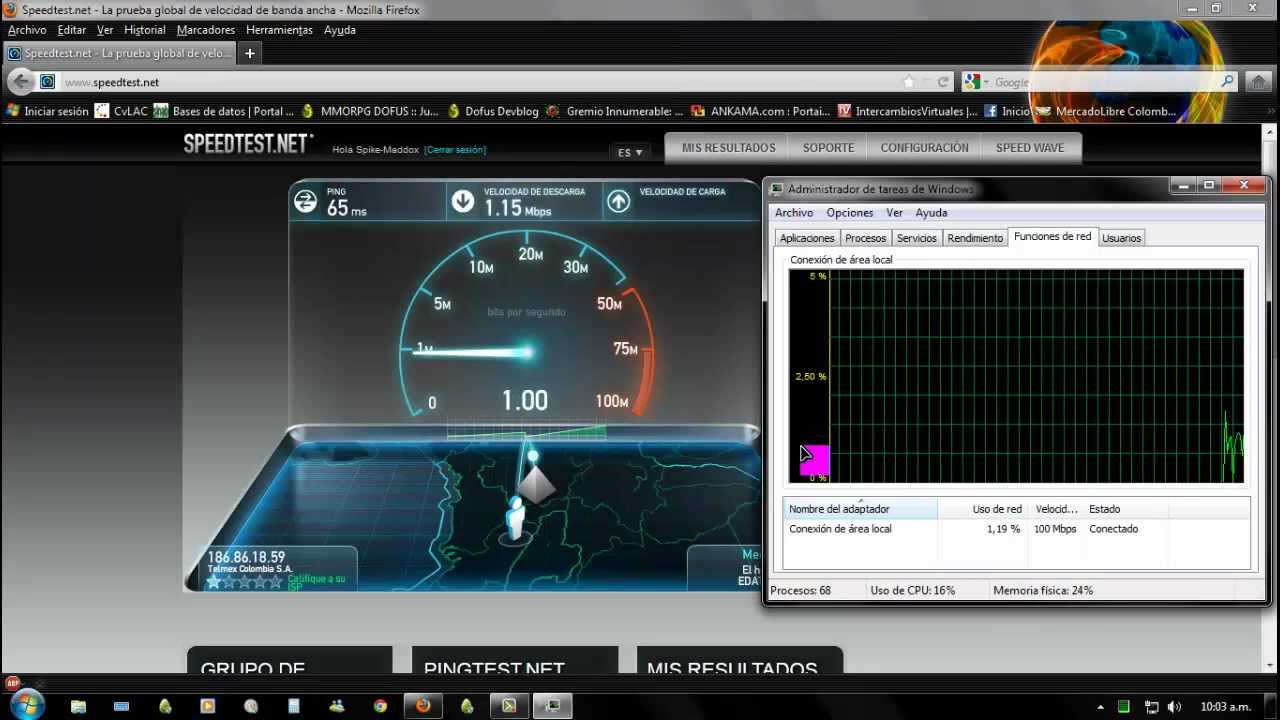
Task: Reload the page with the refresh icon
Action: (x=942, y=82)
